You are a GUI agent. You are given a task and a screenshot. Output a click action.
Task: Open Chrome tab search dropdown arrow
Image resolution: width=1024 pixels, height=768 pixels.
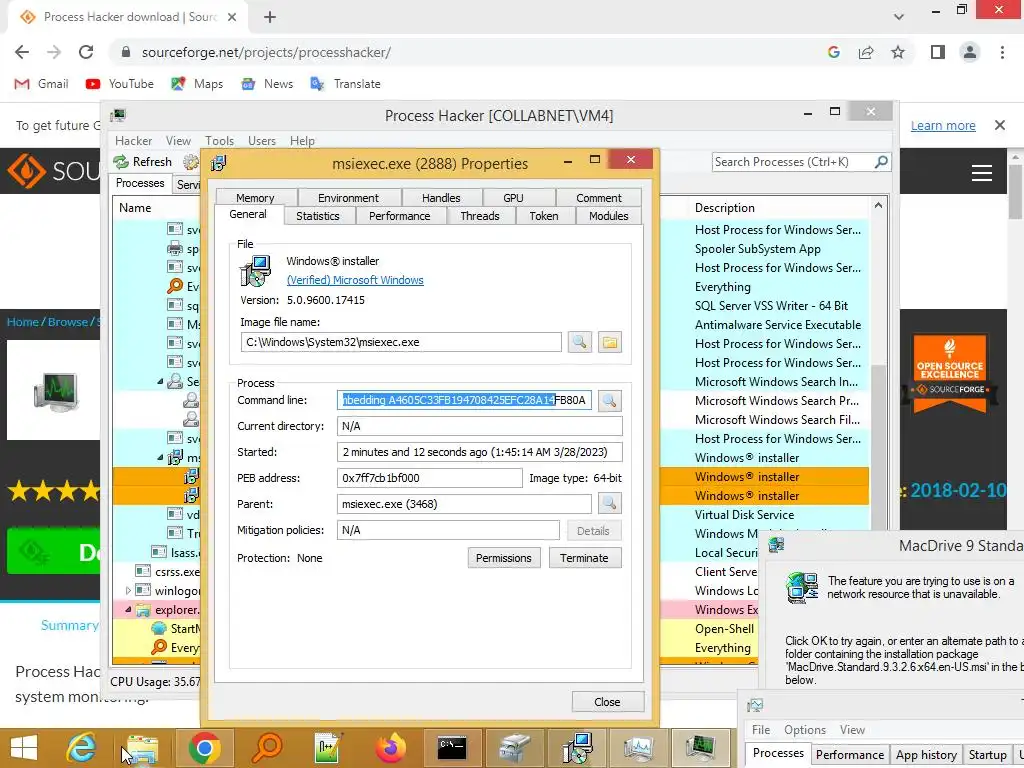coord(899,17)
